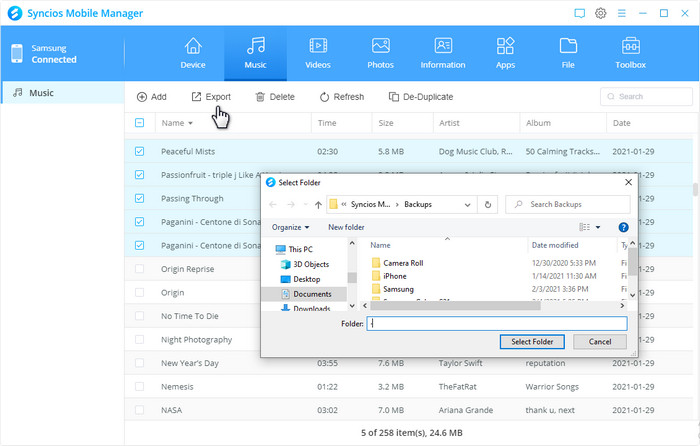
Task: Uncheck the Passionfruit song checkbox
Action: pyautogui.click(x=139, y=175)
